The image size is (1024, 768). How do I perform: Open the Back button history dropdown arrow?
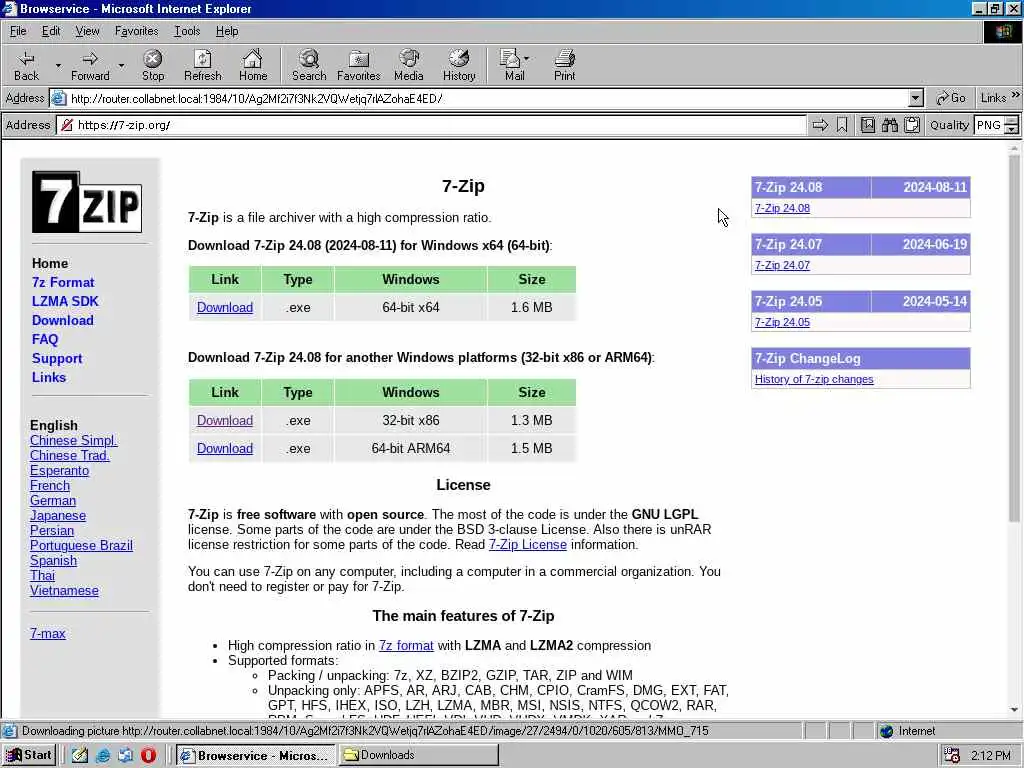[57, 65]
